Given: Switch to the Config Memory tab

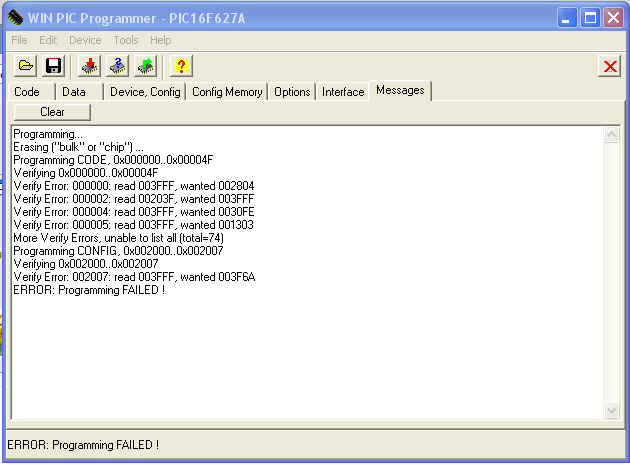Looking at the screenshot, I should point(227,92).
